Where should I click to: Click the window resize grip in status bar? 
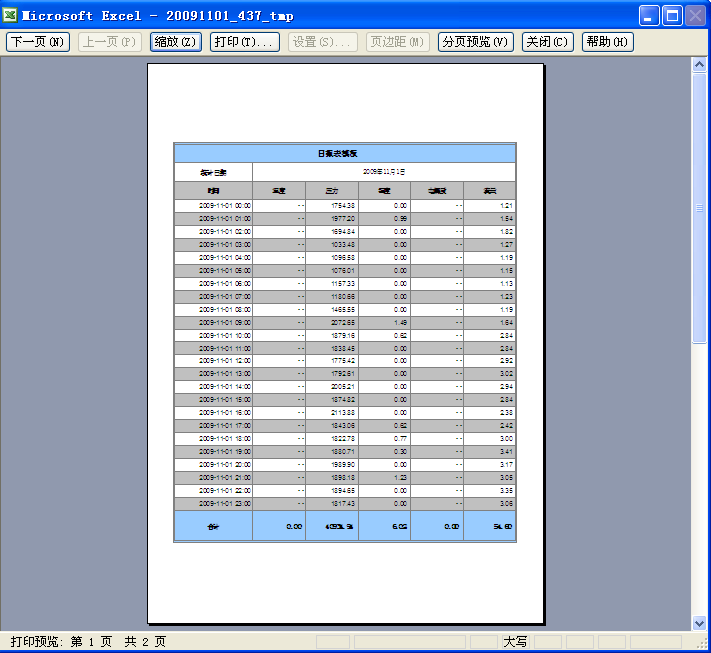click(703, 644)
